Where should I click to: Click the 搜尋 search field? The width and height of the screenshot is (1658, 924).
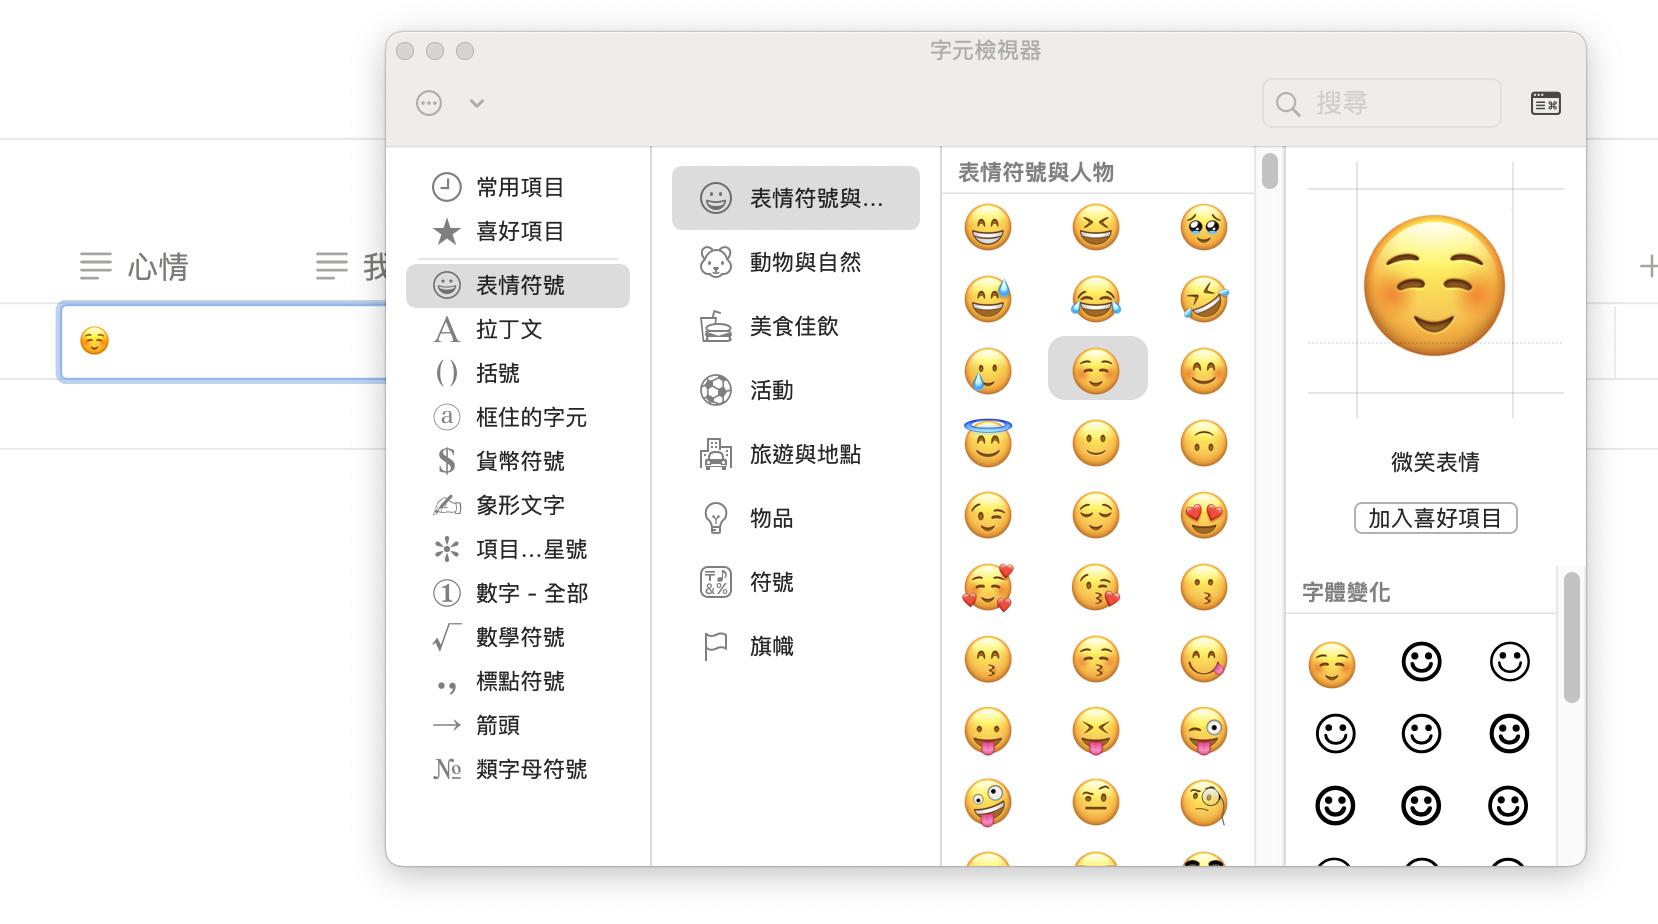point(1381,103)
